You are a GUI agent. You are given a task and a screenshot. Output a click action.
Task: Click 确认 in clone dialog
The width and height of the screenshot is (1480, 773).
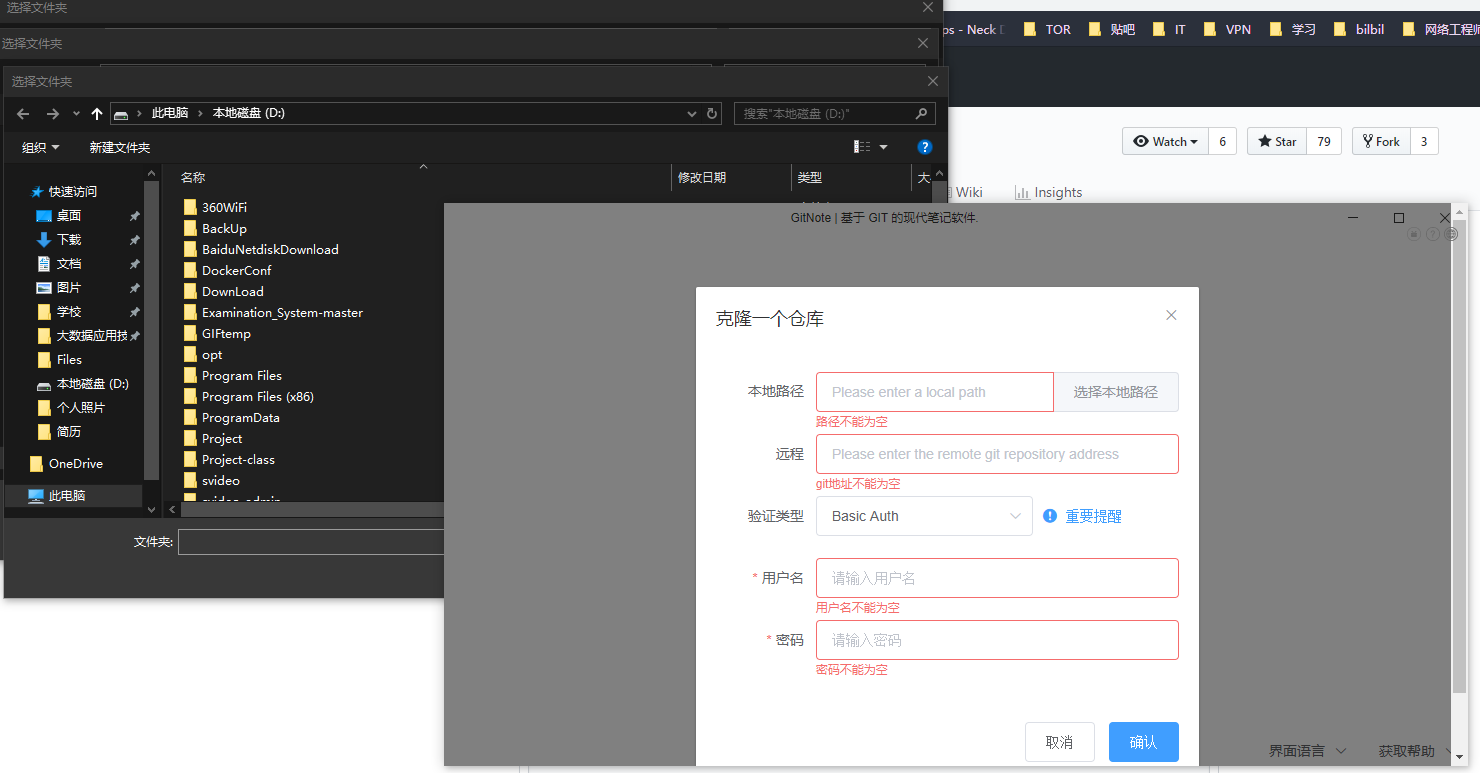tap(1143, 742)
